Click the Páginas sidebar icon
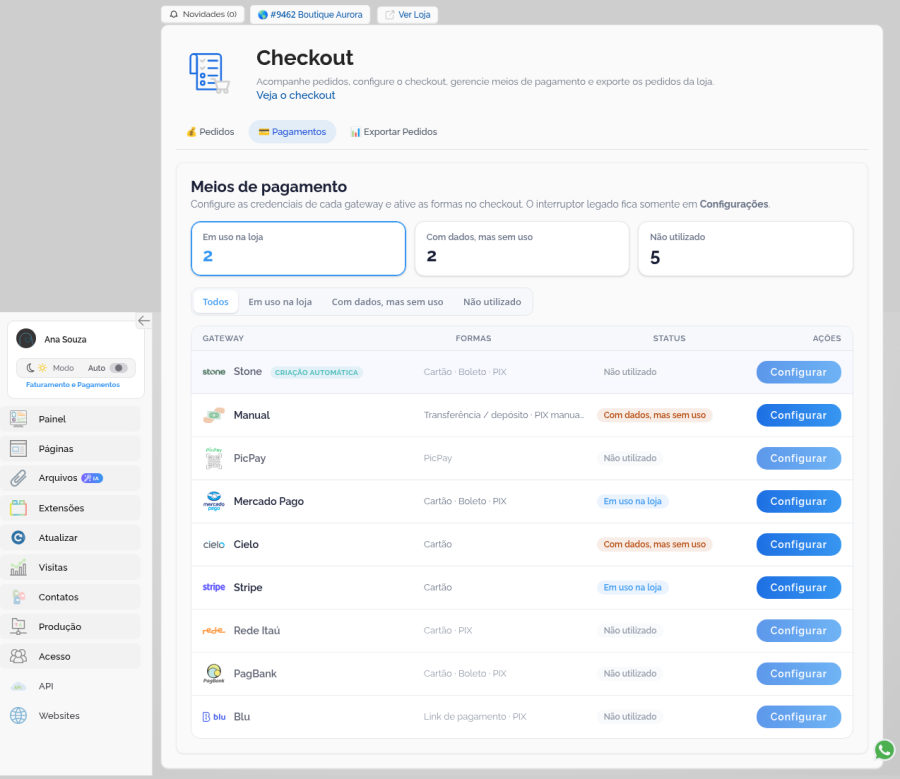Screen dimensions: 900x779 [x=18, y=448]
